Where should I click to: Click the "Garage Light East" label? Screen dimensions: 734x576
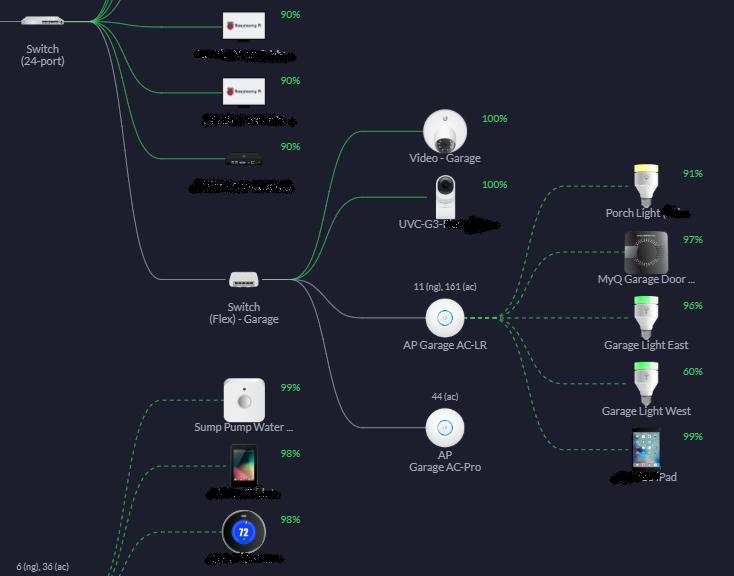[646, 345]
